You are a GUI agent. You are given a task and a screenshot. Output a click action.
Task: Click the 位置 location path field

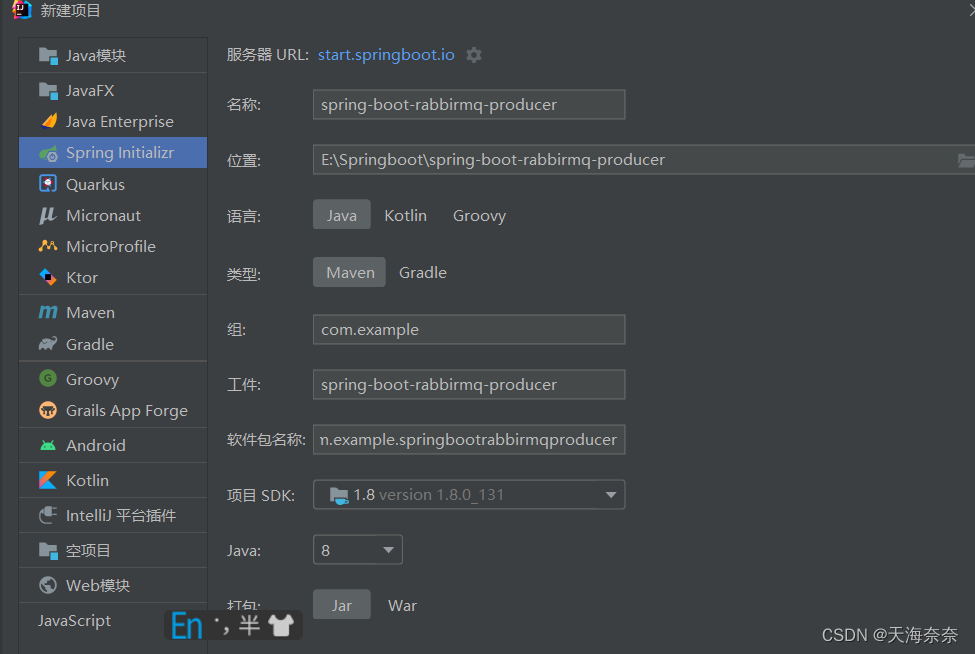pos(644,160)
